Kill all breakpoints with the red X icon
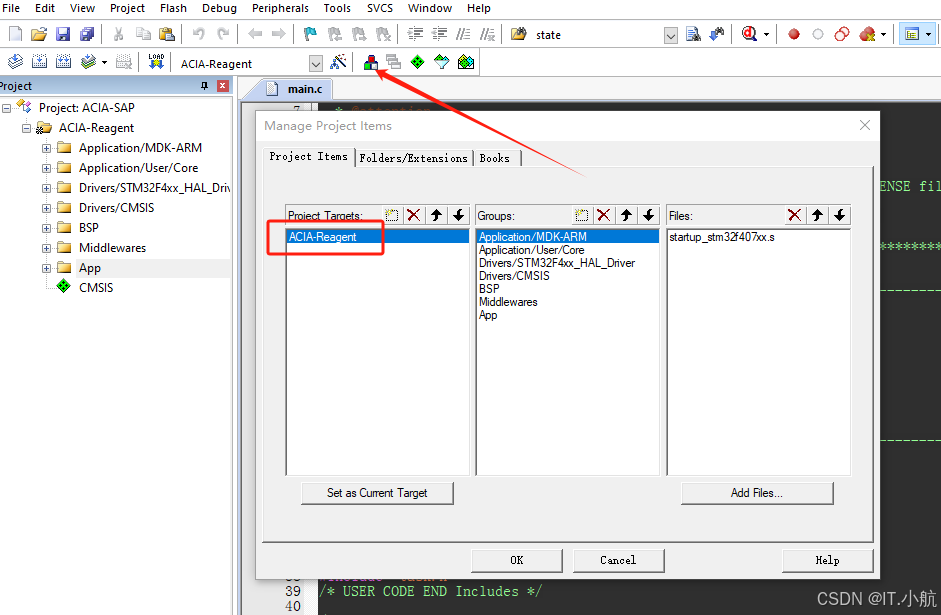The height and width of the screenshot is (615, 941). pyautogui.click(x=867, y=34)
